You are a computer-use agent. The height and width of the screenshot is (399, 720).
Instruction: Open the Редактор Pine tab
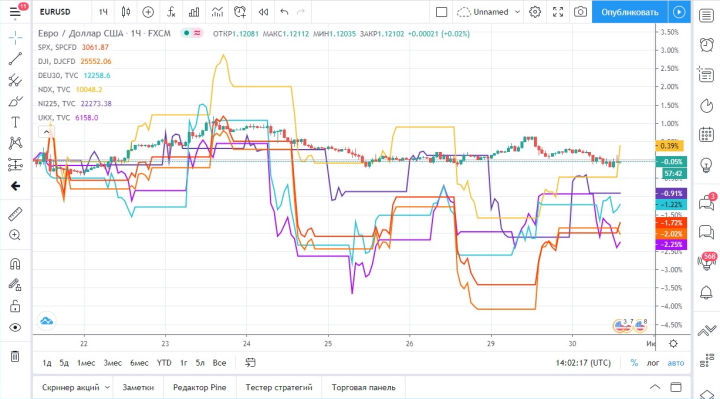(200, 388)
